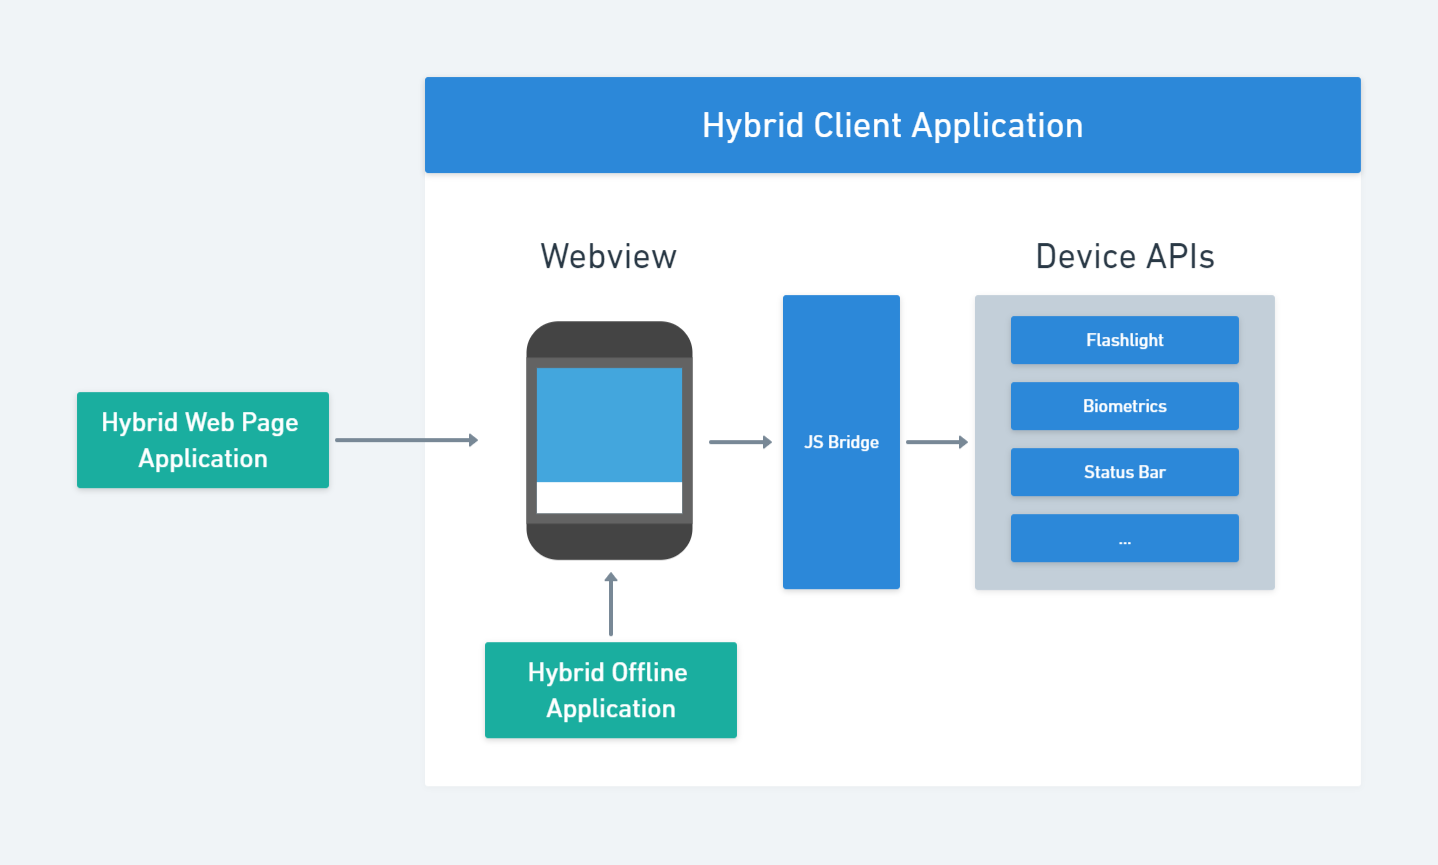
Task: Click the phone device icon under Webview
Action: (x=609, y=440)
